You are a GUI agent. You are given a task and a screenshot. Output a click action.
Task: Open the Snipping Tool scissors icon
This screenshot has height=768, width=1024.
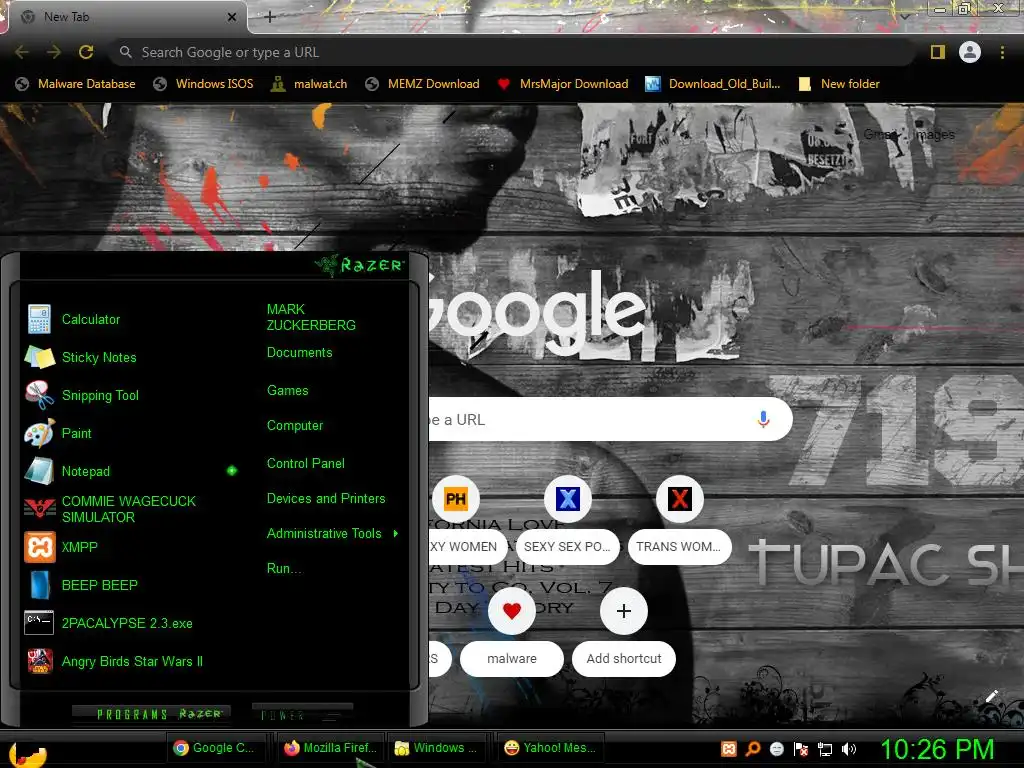point(39,395)
